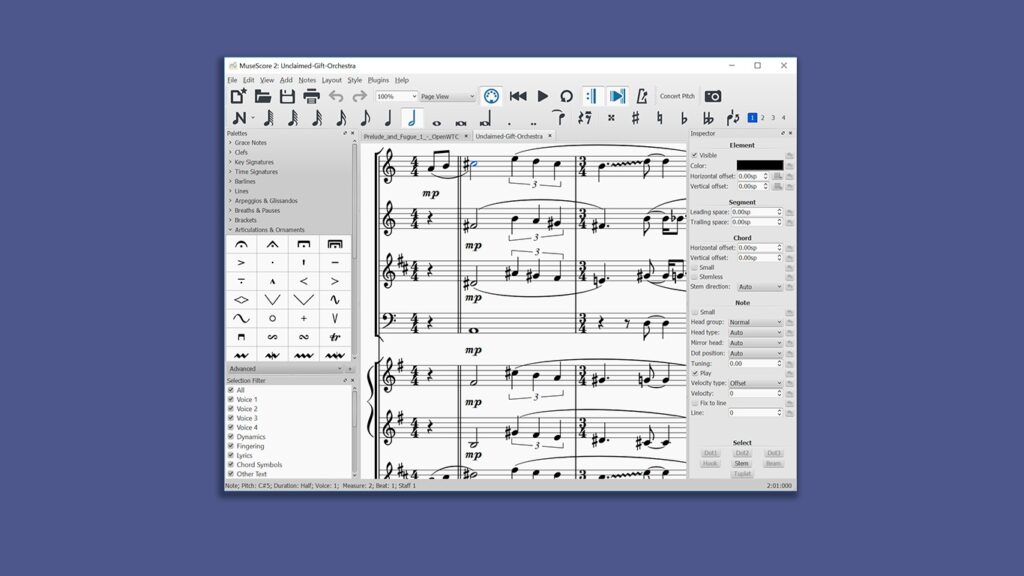Viewport: 1024px width, 576px height.
Task: Redo the last action
Action: pos(360,97)
